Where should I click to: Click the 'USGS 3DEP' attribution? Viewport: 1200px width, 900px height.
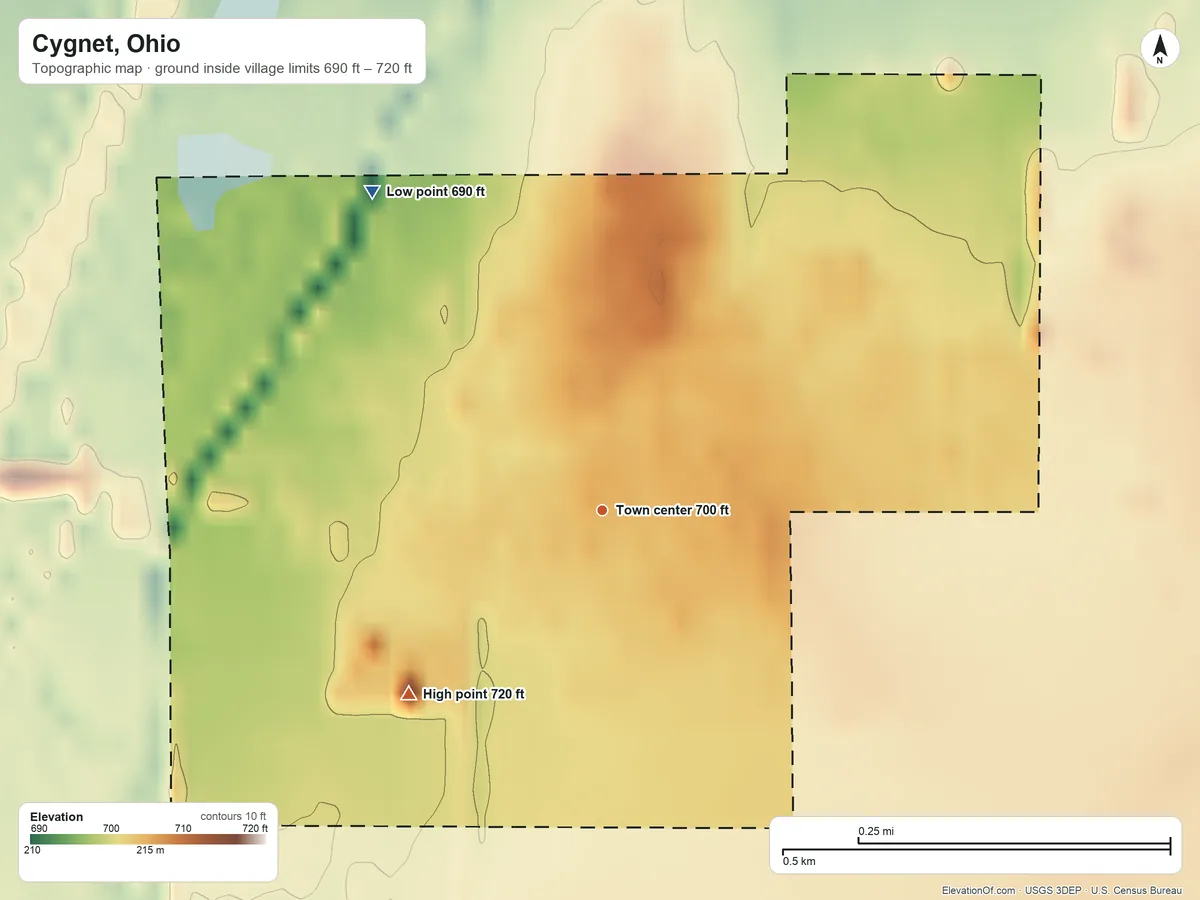tap(1053, 890)
